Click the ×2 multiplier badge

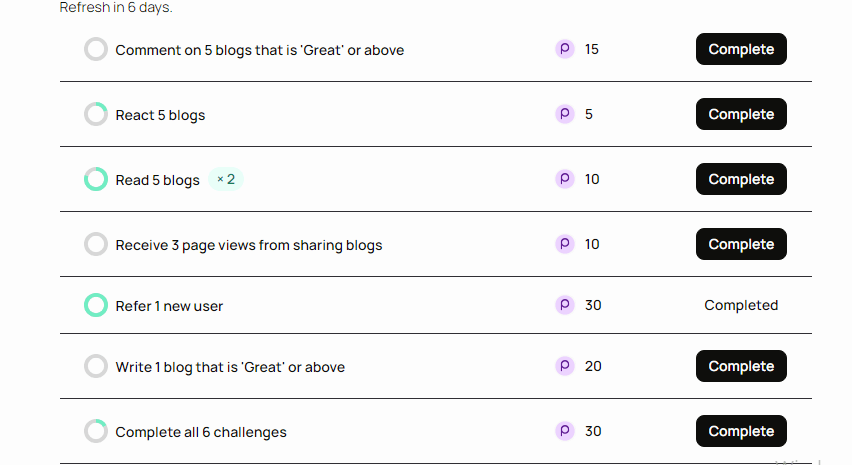(x=226, y=179)
